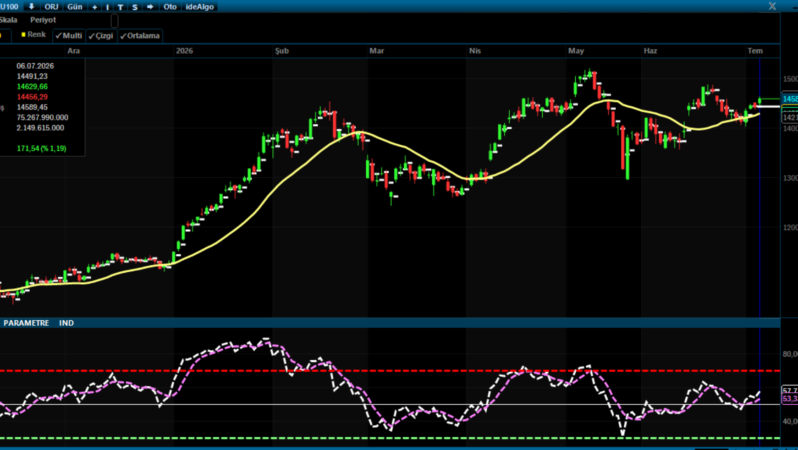This screenshot has width=798, height=450.
Task: Click the Şub month label on time axis
Action: point(282,50)
